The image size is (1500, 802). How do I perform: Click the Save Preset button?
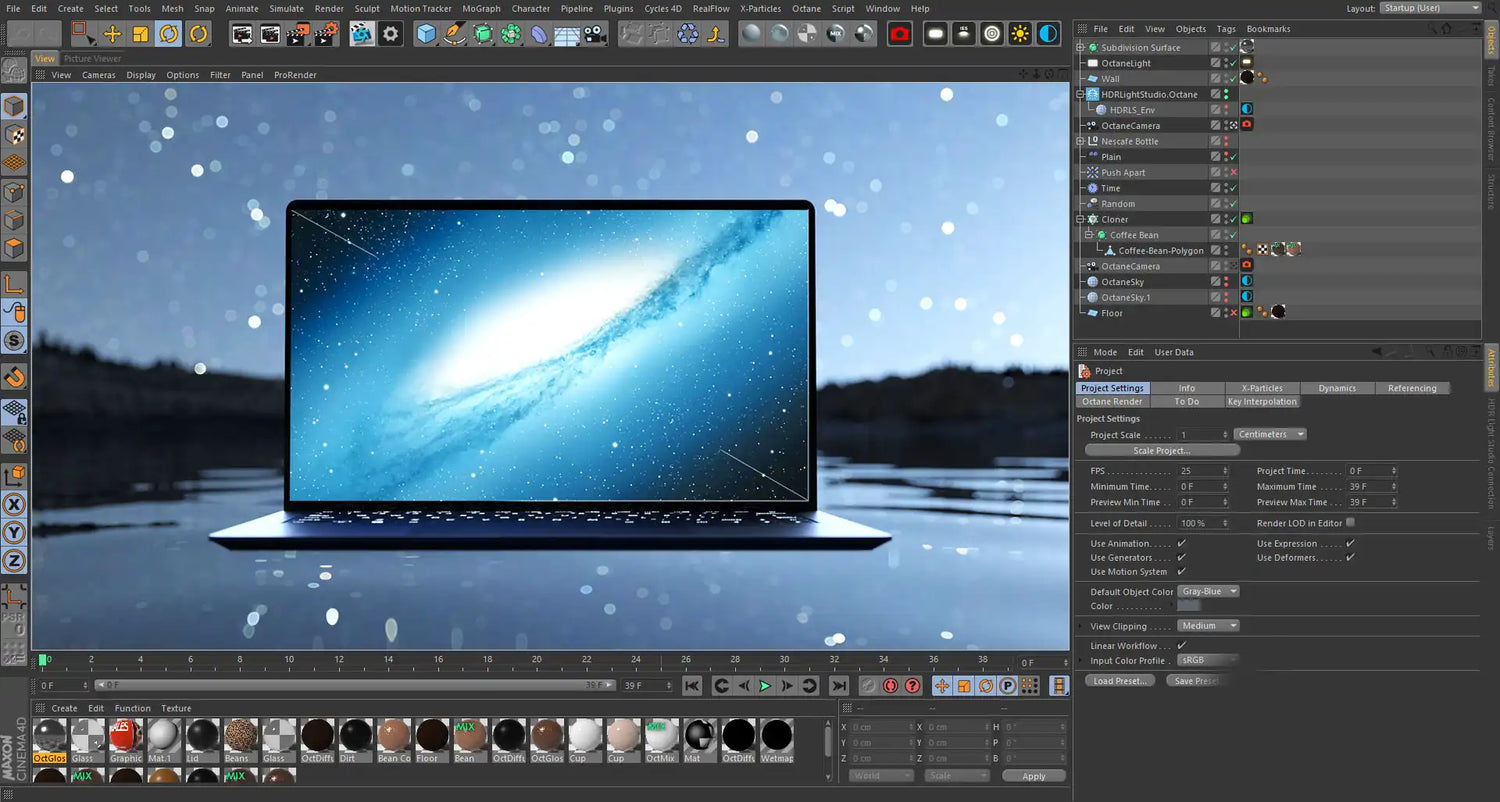pyautogui.click(x=1197, y=681)
